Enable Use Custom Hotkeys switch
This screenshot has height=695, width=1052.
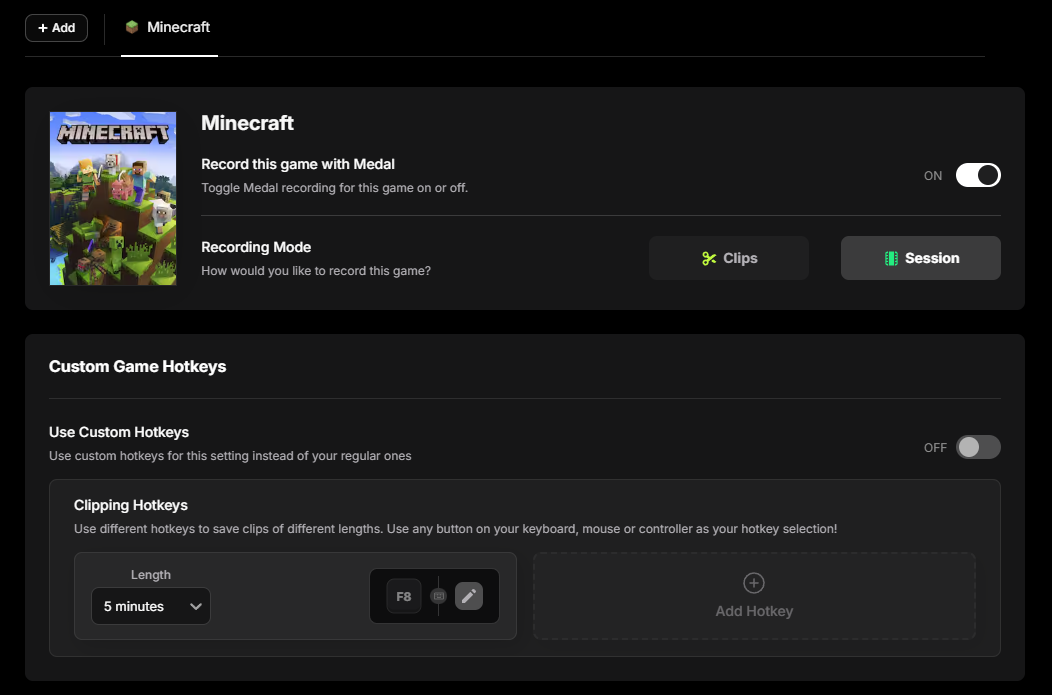click(x=978, y=447)
